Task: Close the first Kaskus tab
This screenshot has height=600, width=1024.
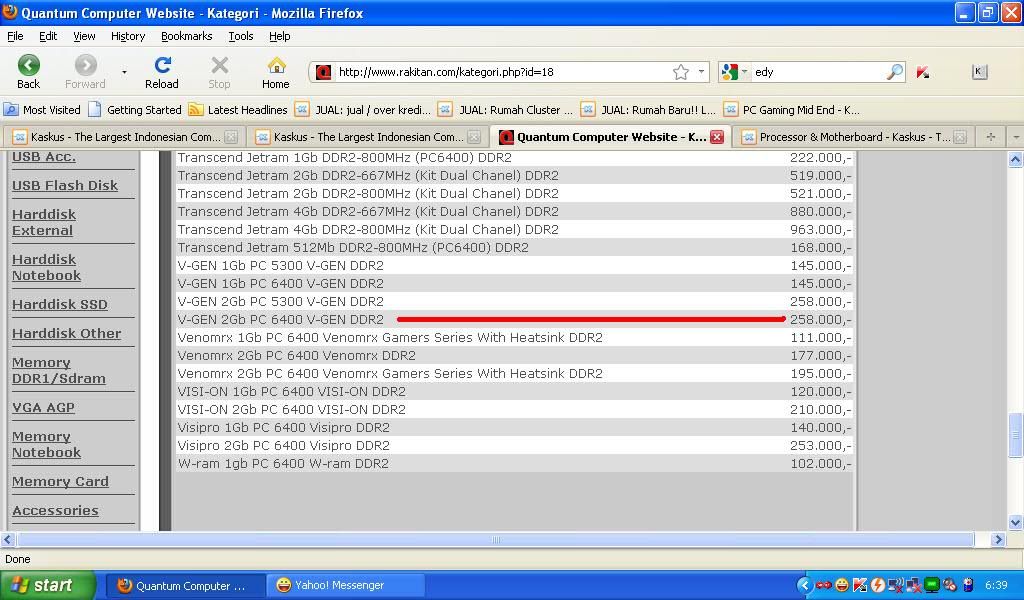Action: 231,137
